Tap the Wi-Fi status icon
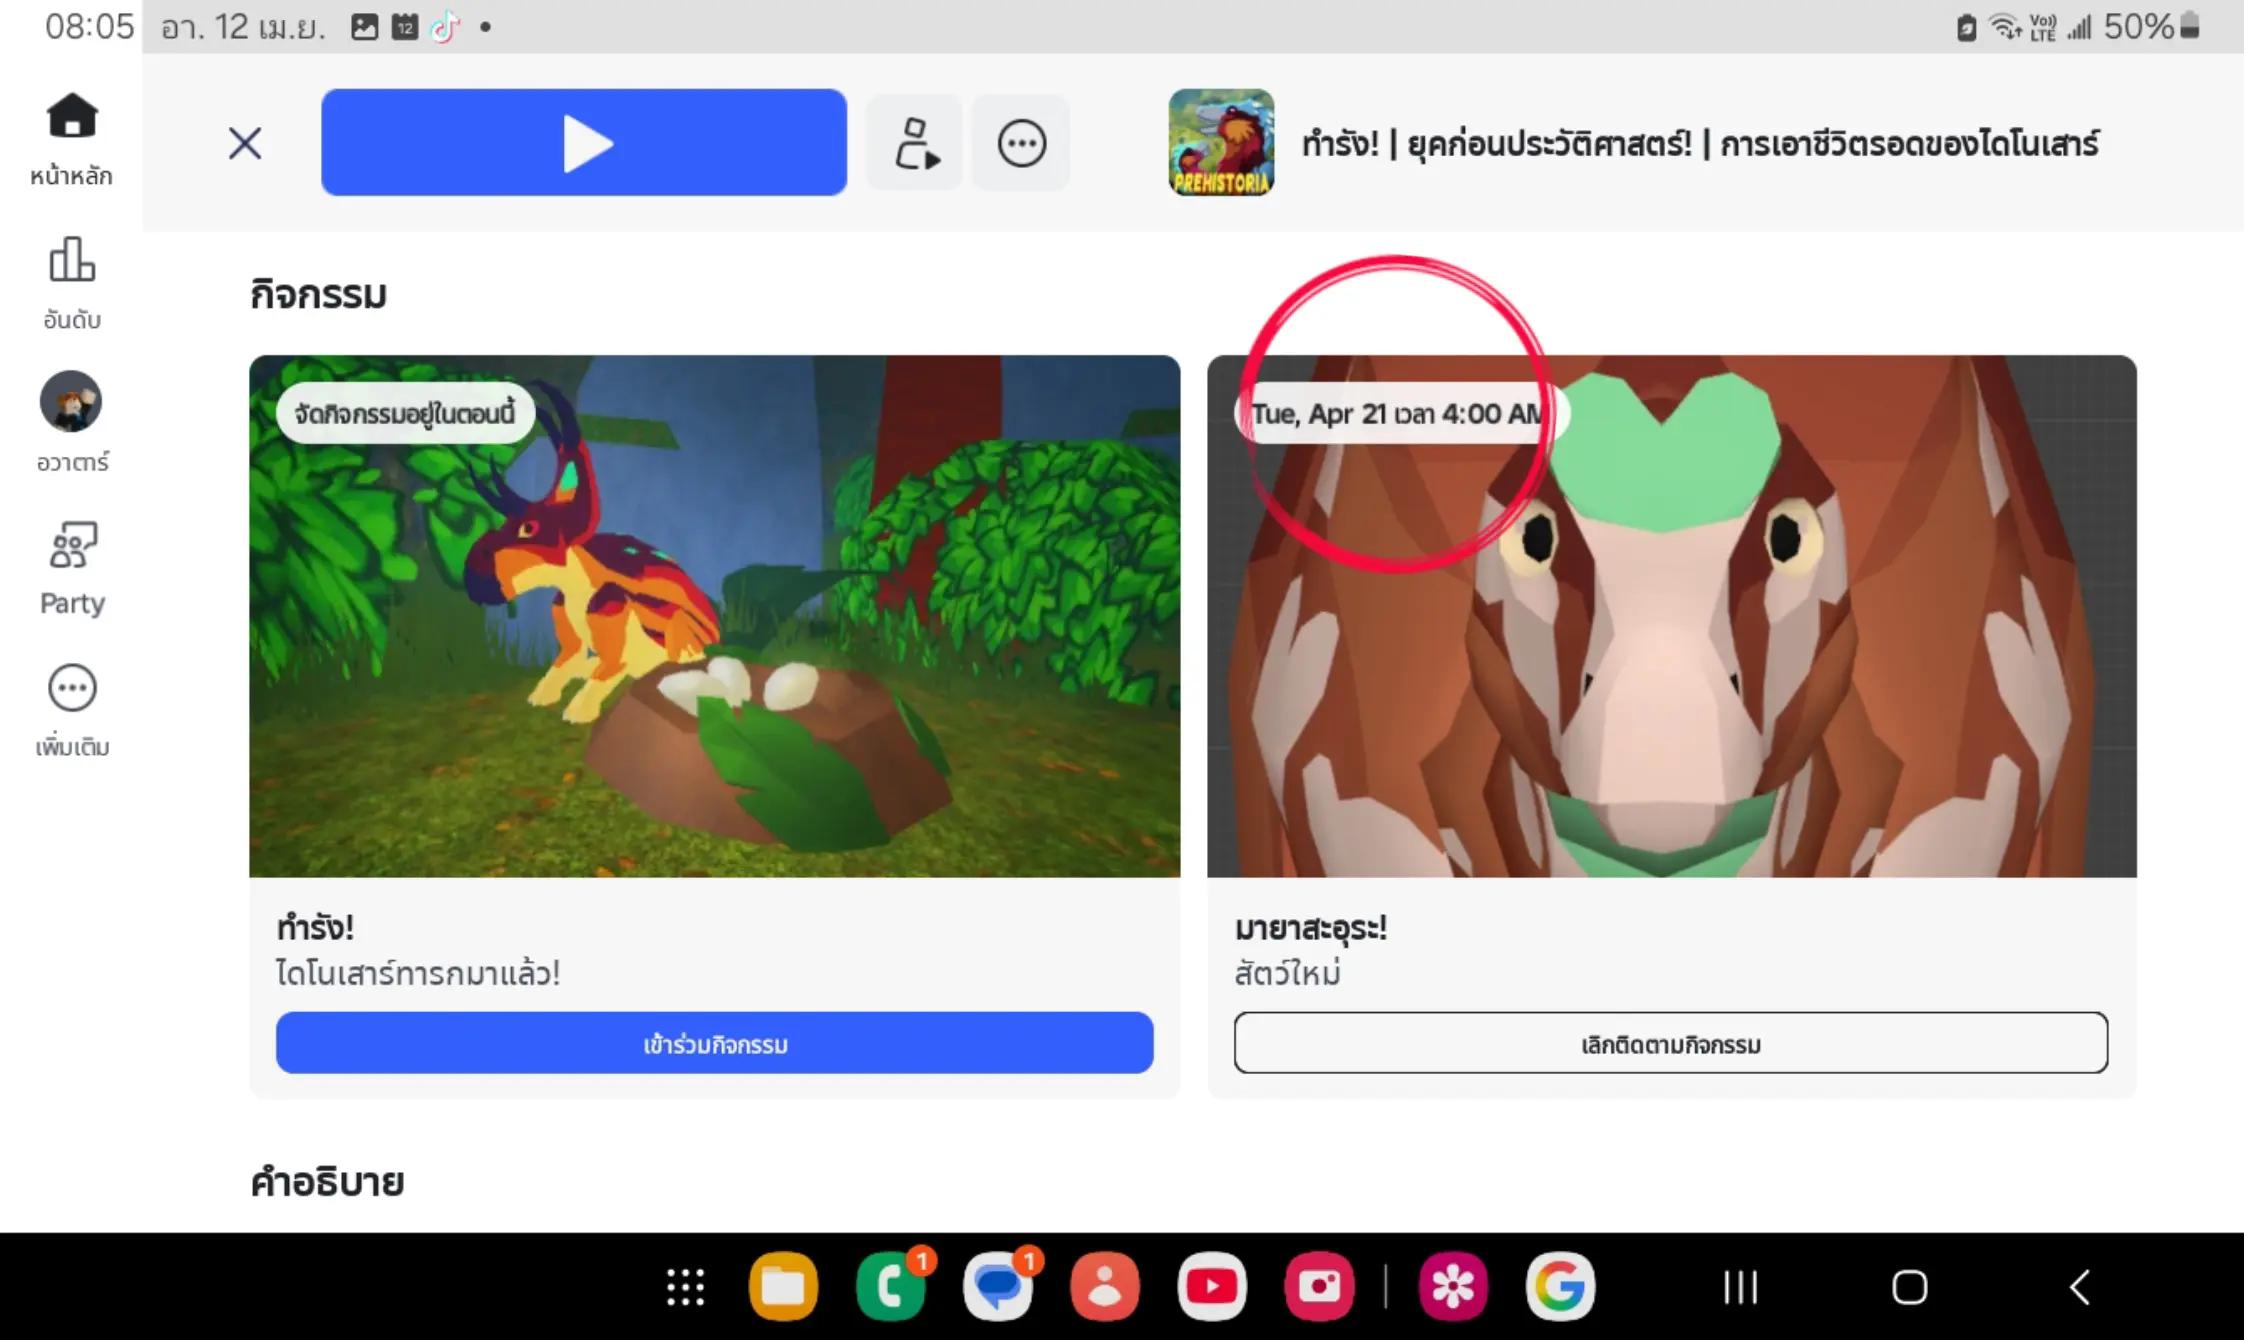The image size is (2244, 1340). click(x=2004, y=27)
